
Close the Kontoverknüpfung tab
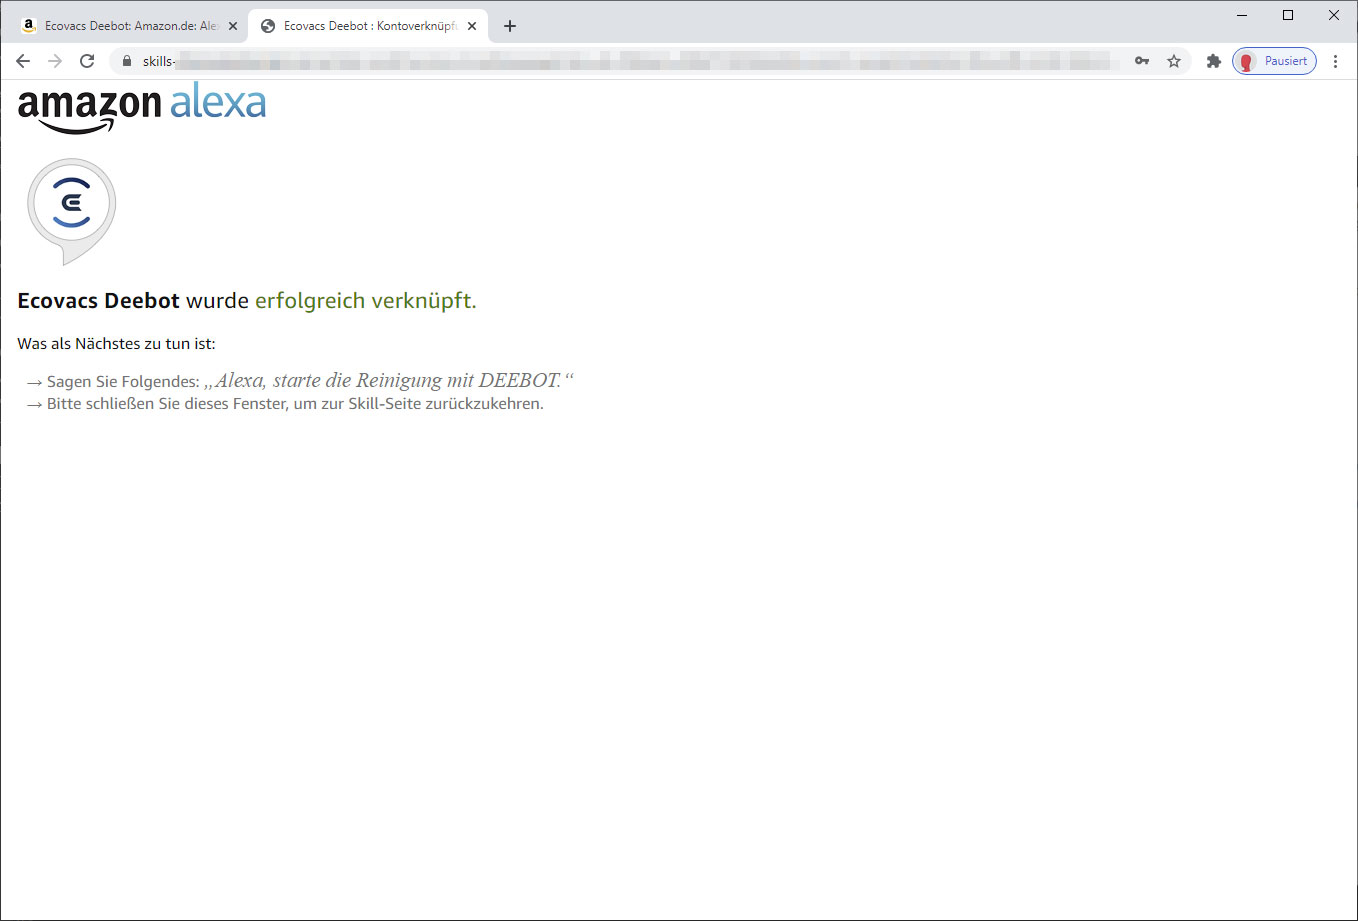472,26
